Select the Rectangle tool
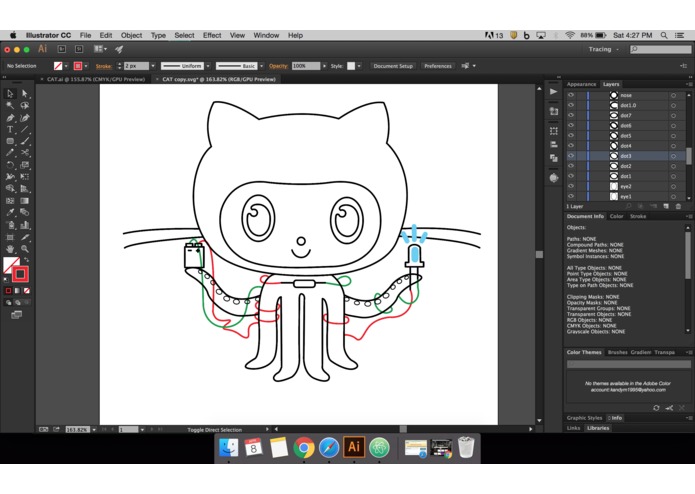Image resolution: width=695 pixels, height=494 pixels. (10, 141)
